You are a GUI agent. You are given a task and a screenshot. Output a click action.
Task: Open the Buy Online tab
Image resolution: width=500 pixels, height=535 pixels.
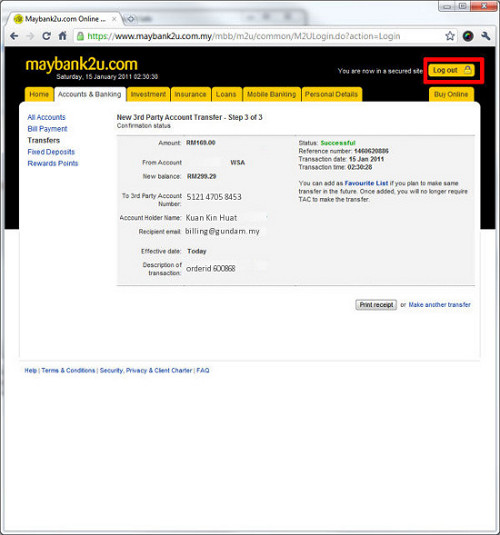pyautogui.click(x=451, y=94)
